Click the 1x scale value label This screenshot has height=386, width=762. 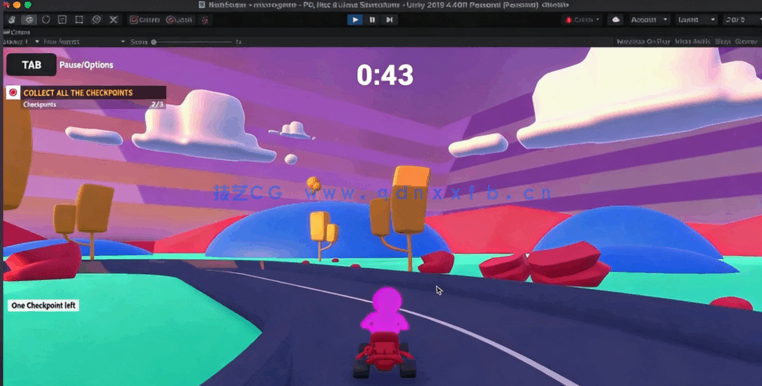[238, 42]
